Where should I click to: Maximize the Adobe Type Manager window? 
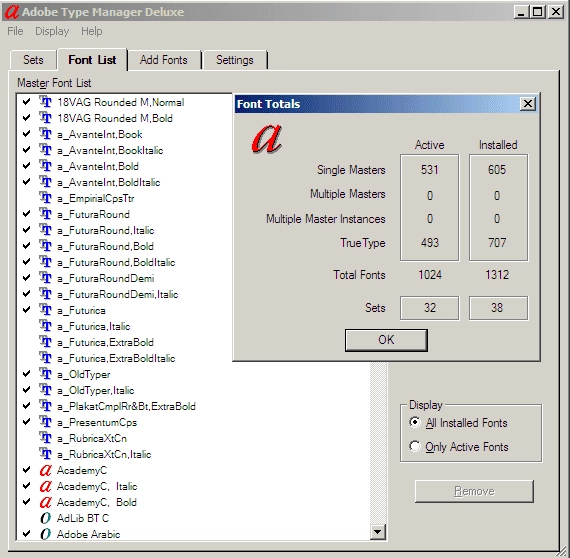(x=538, y=12)
